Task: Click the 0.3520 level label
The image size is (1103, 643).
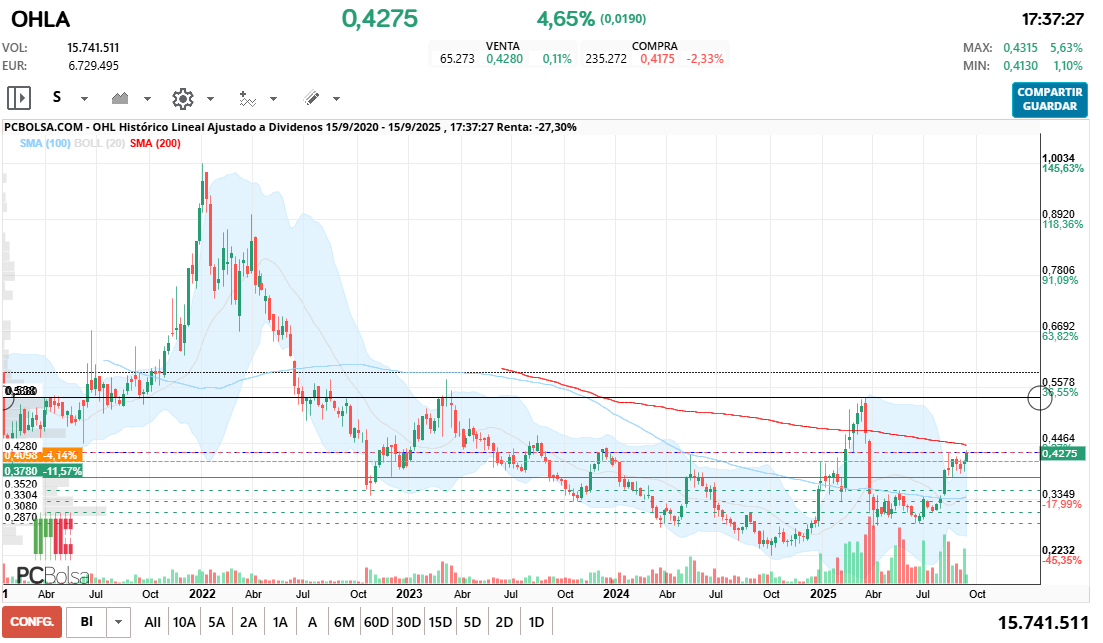Action: (x=21, y=484)
